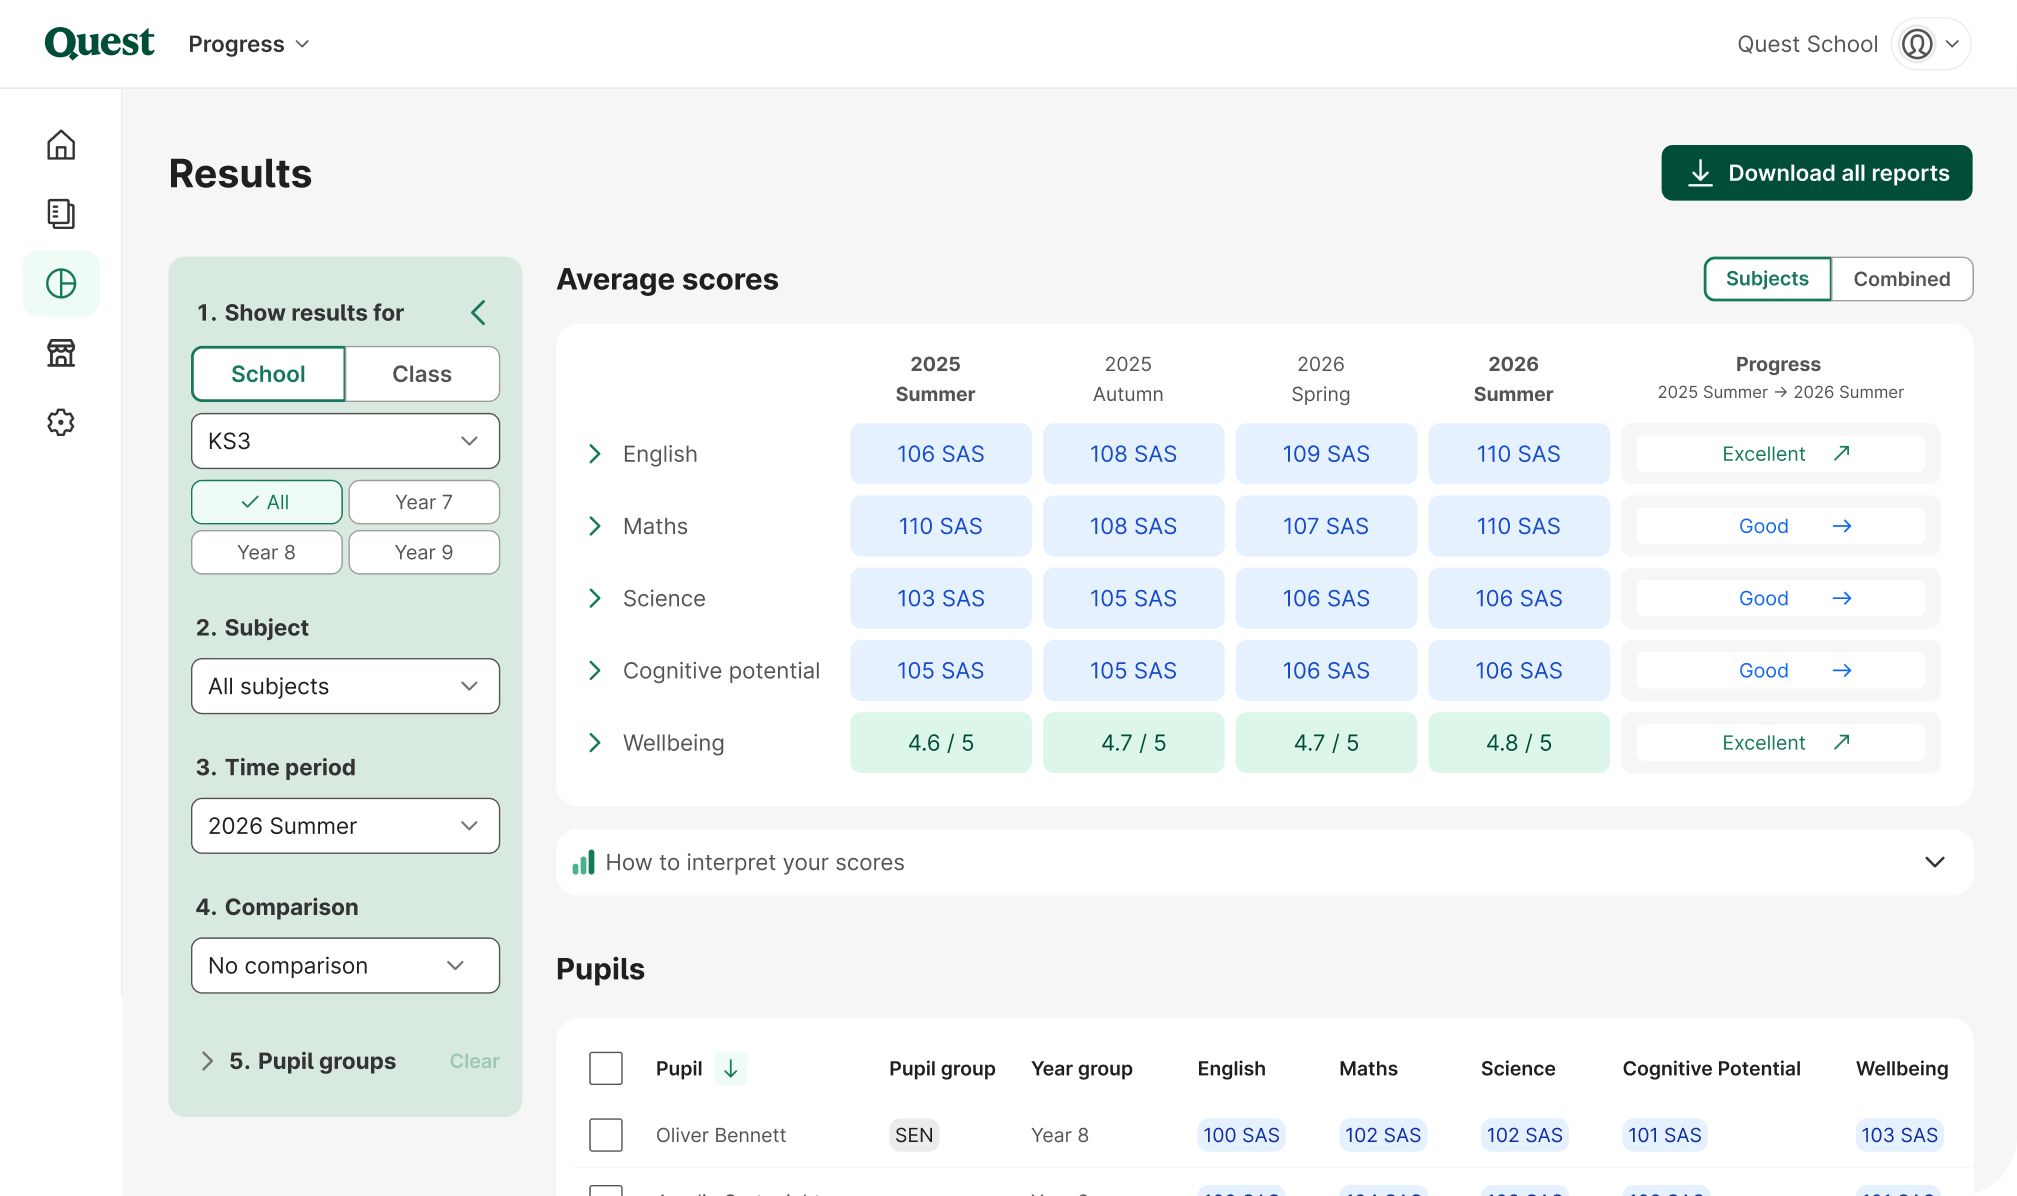Click Wellbeing 2026 Summer 4.8 / 5 score
2017x1196 pixels.
[x=1519, y=743]
